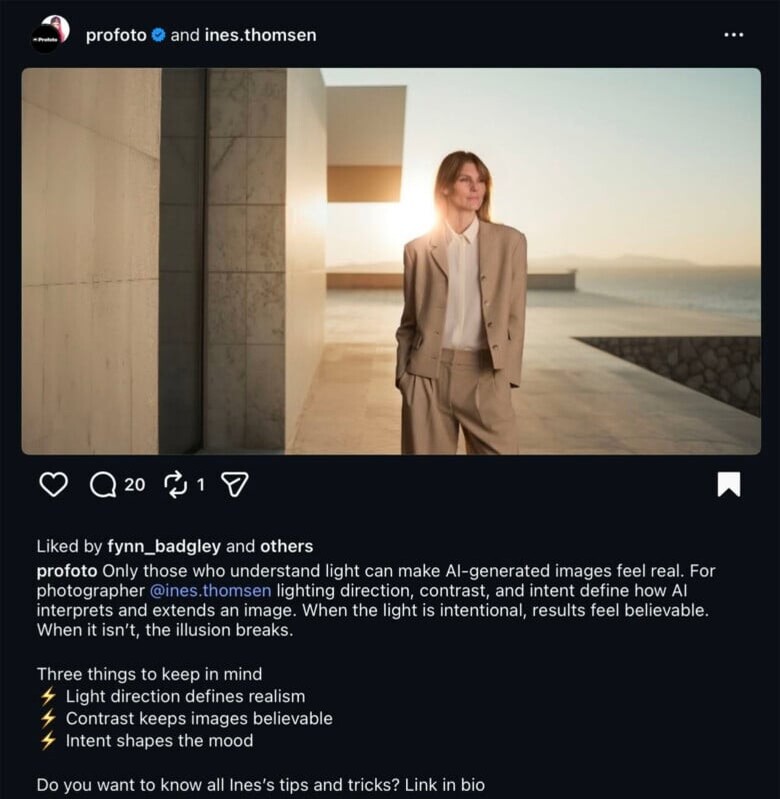This screenshot has width=780, height=799.
Task: Click the blue verified badge
Action: click(157, 35)
